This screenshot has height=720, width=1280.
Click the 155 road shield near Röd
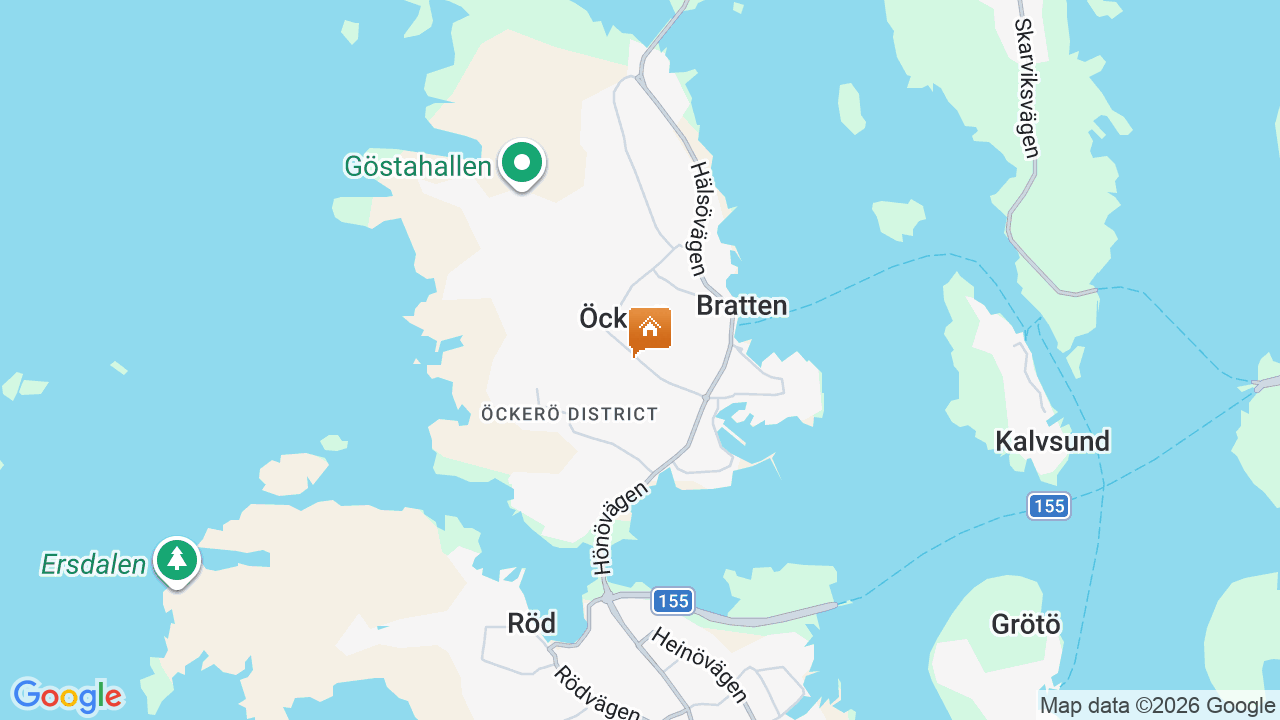pyautogui.click(x=673, y=601)
